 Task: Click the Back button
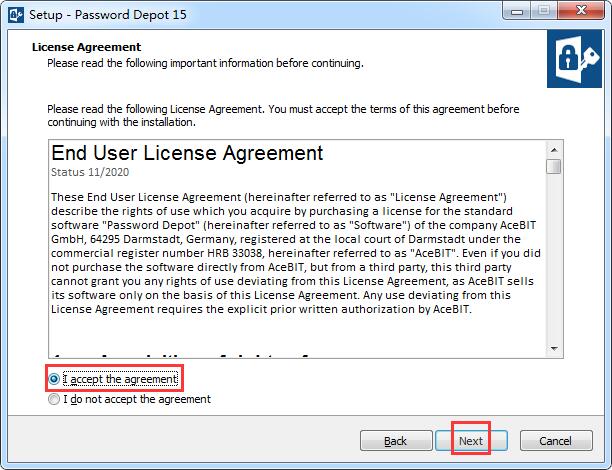396,441
